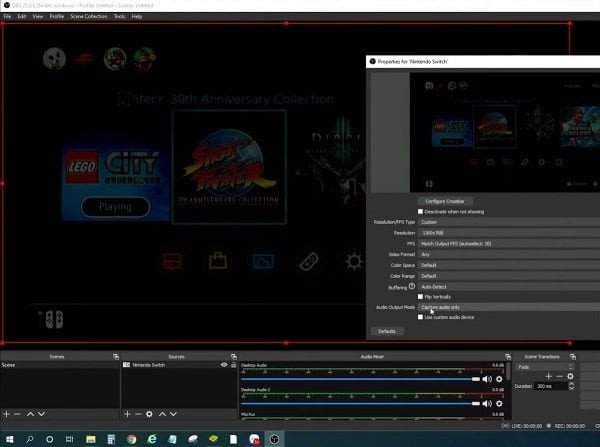600x447 pixels.
Task: Open the Resolution 1360x768 combo box
Action: click(x=509, y=233)
